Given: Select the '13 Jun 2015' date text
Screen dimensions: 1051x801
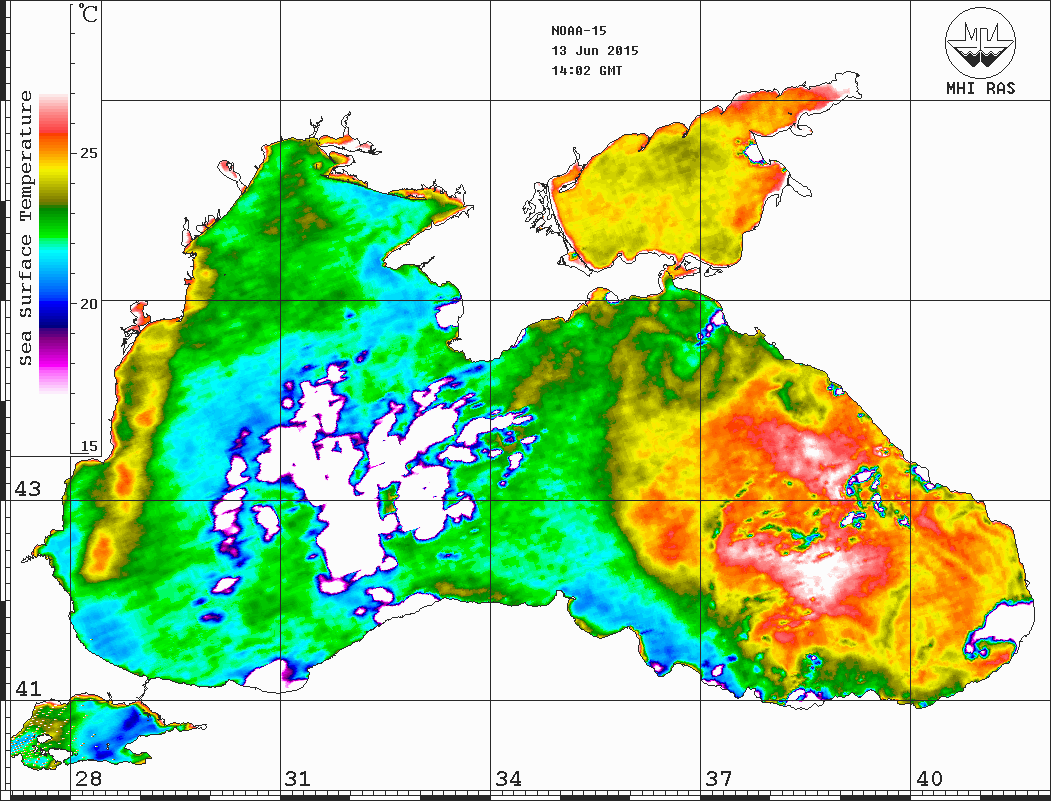Looking at the screenshot, I should 595,51.
